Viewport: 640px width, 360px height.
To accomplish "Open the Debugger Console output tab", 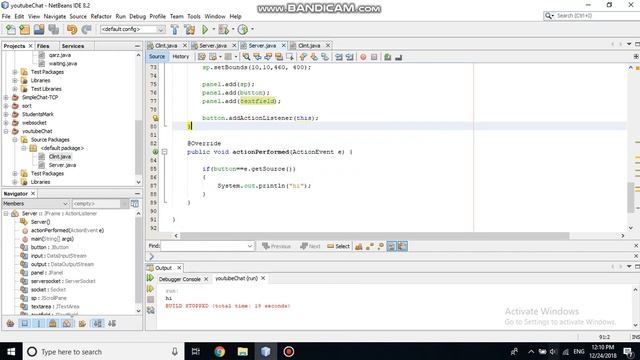I will pos(180,279).
